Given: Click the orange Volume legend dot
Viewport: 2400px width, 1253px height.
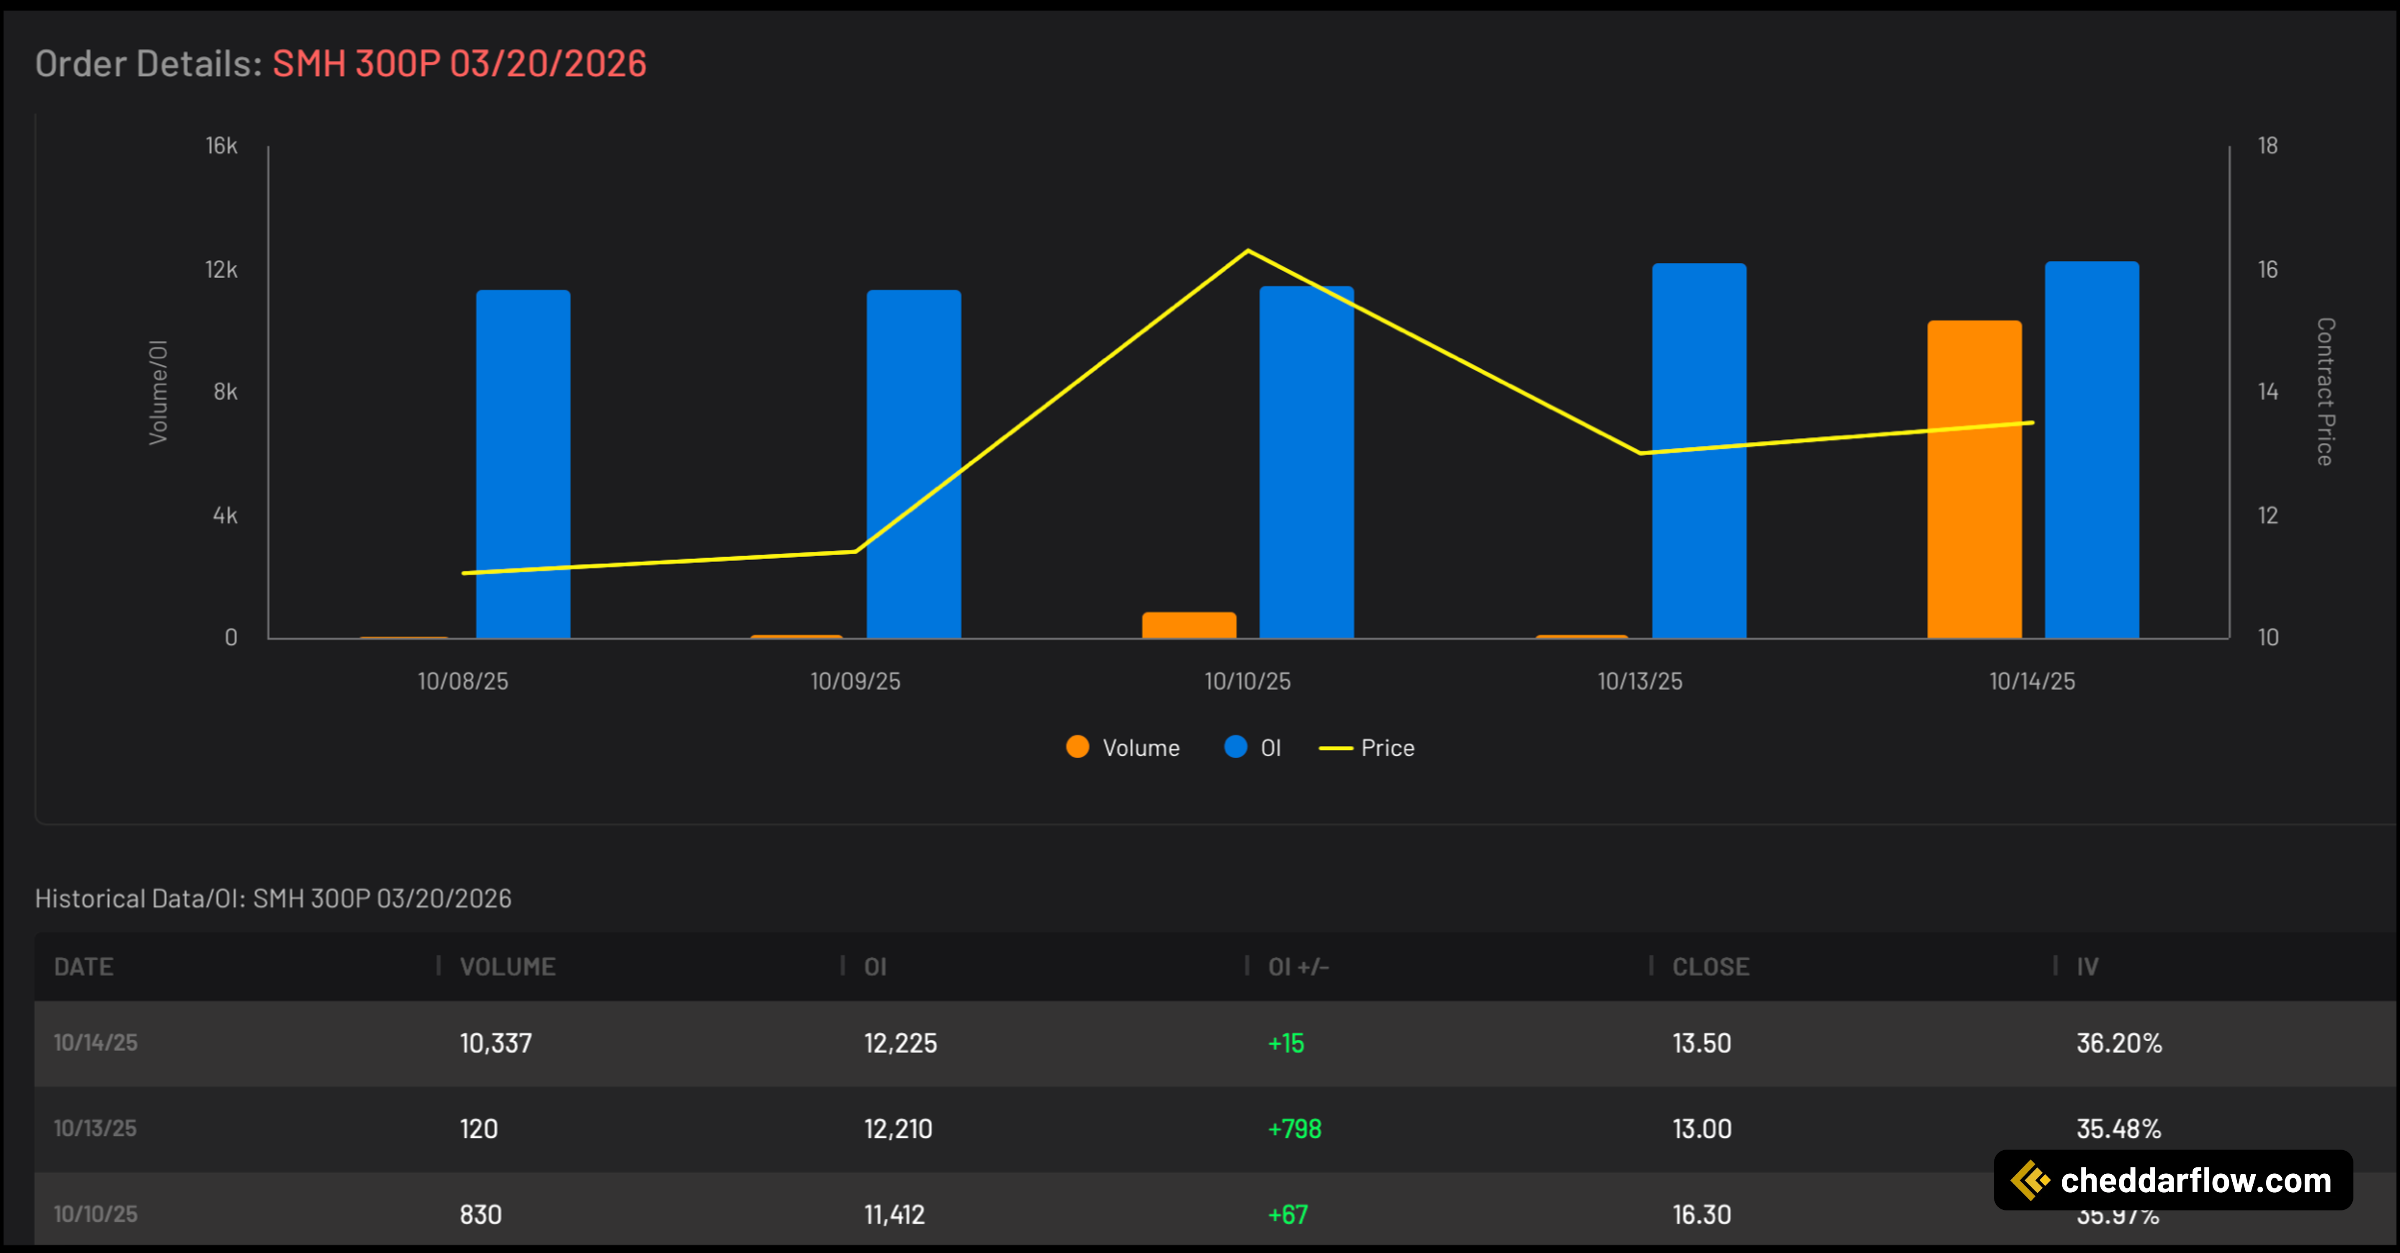Looking at the screenshot, I should [x=1077, y=747].
